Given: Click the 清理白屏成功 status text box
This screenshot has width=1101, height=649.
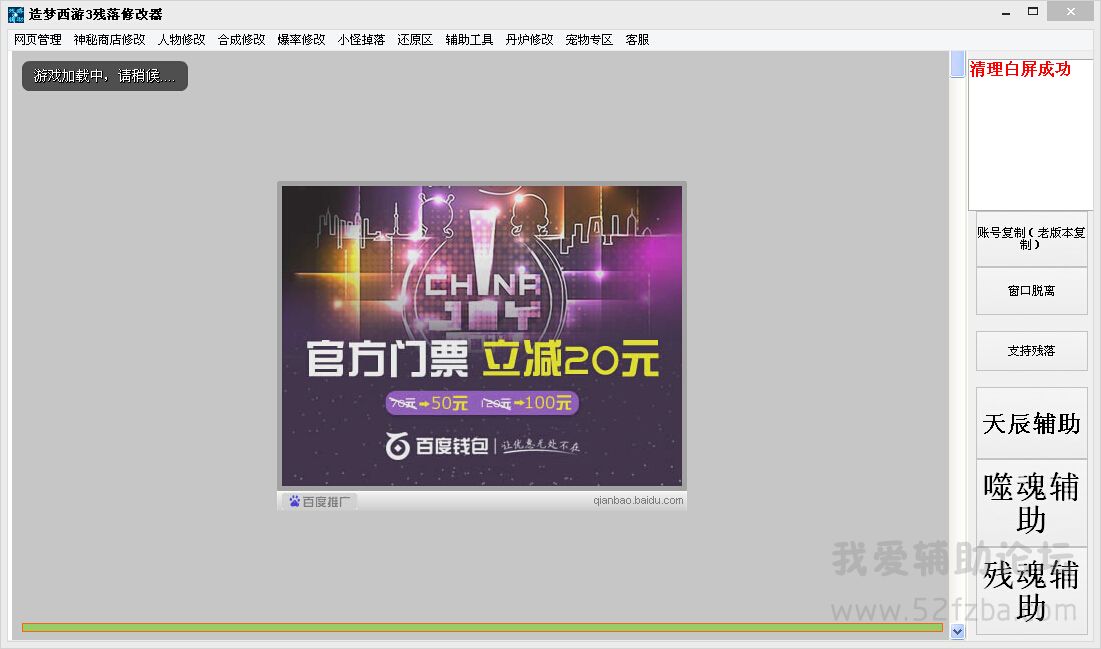Looking at the screenshot, I should pyautogui.click(x=1030, y=135).
